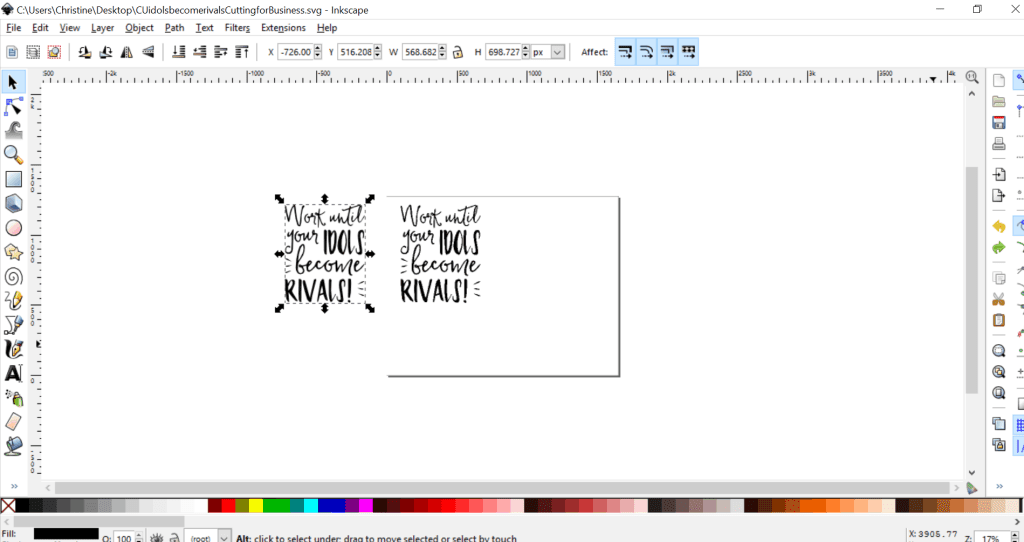Viewport: 1024px width, 542px height.
Task: Click the horizontal canvas scrollbar
Action: click(x=502, y=488)
